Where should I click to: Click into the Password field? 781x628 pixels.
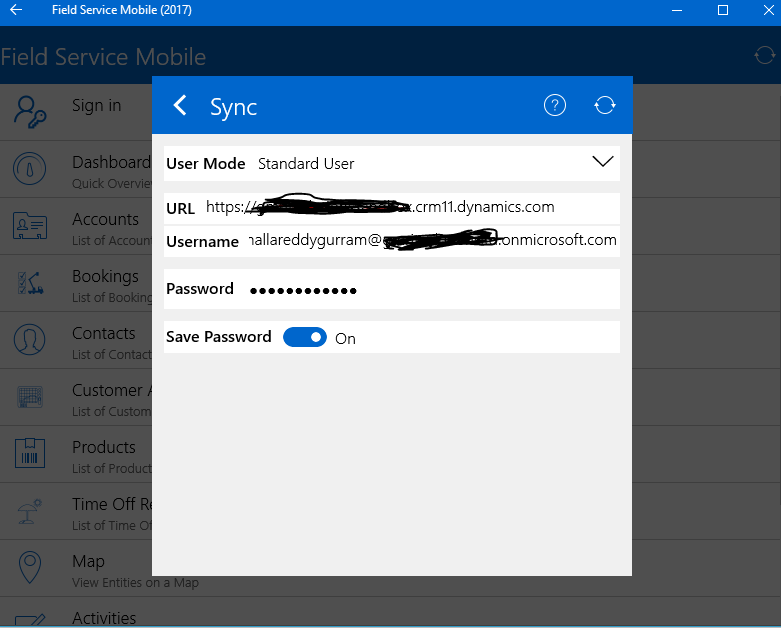[x=391, y=289]
